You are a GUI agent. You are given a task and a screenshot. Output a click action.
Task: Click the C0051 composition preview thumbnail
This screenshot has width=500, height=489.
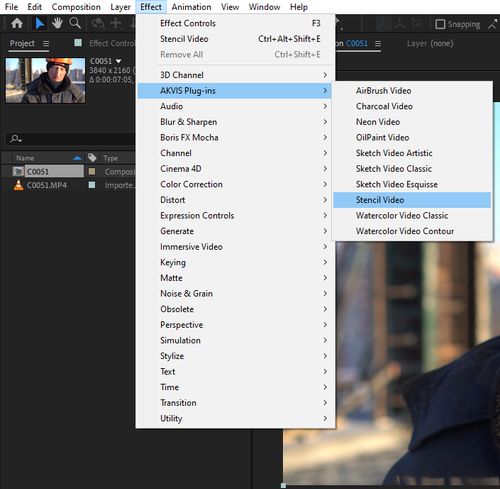pos(45,80)
